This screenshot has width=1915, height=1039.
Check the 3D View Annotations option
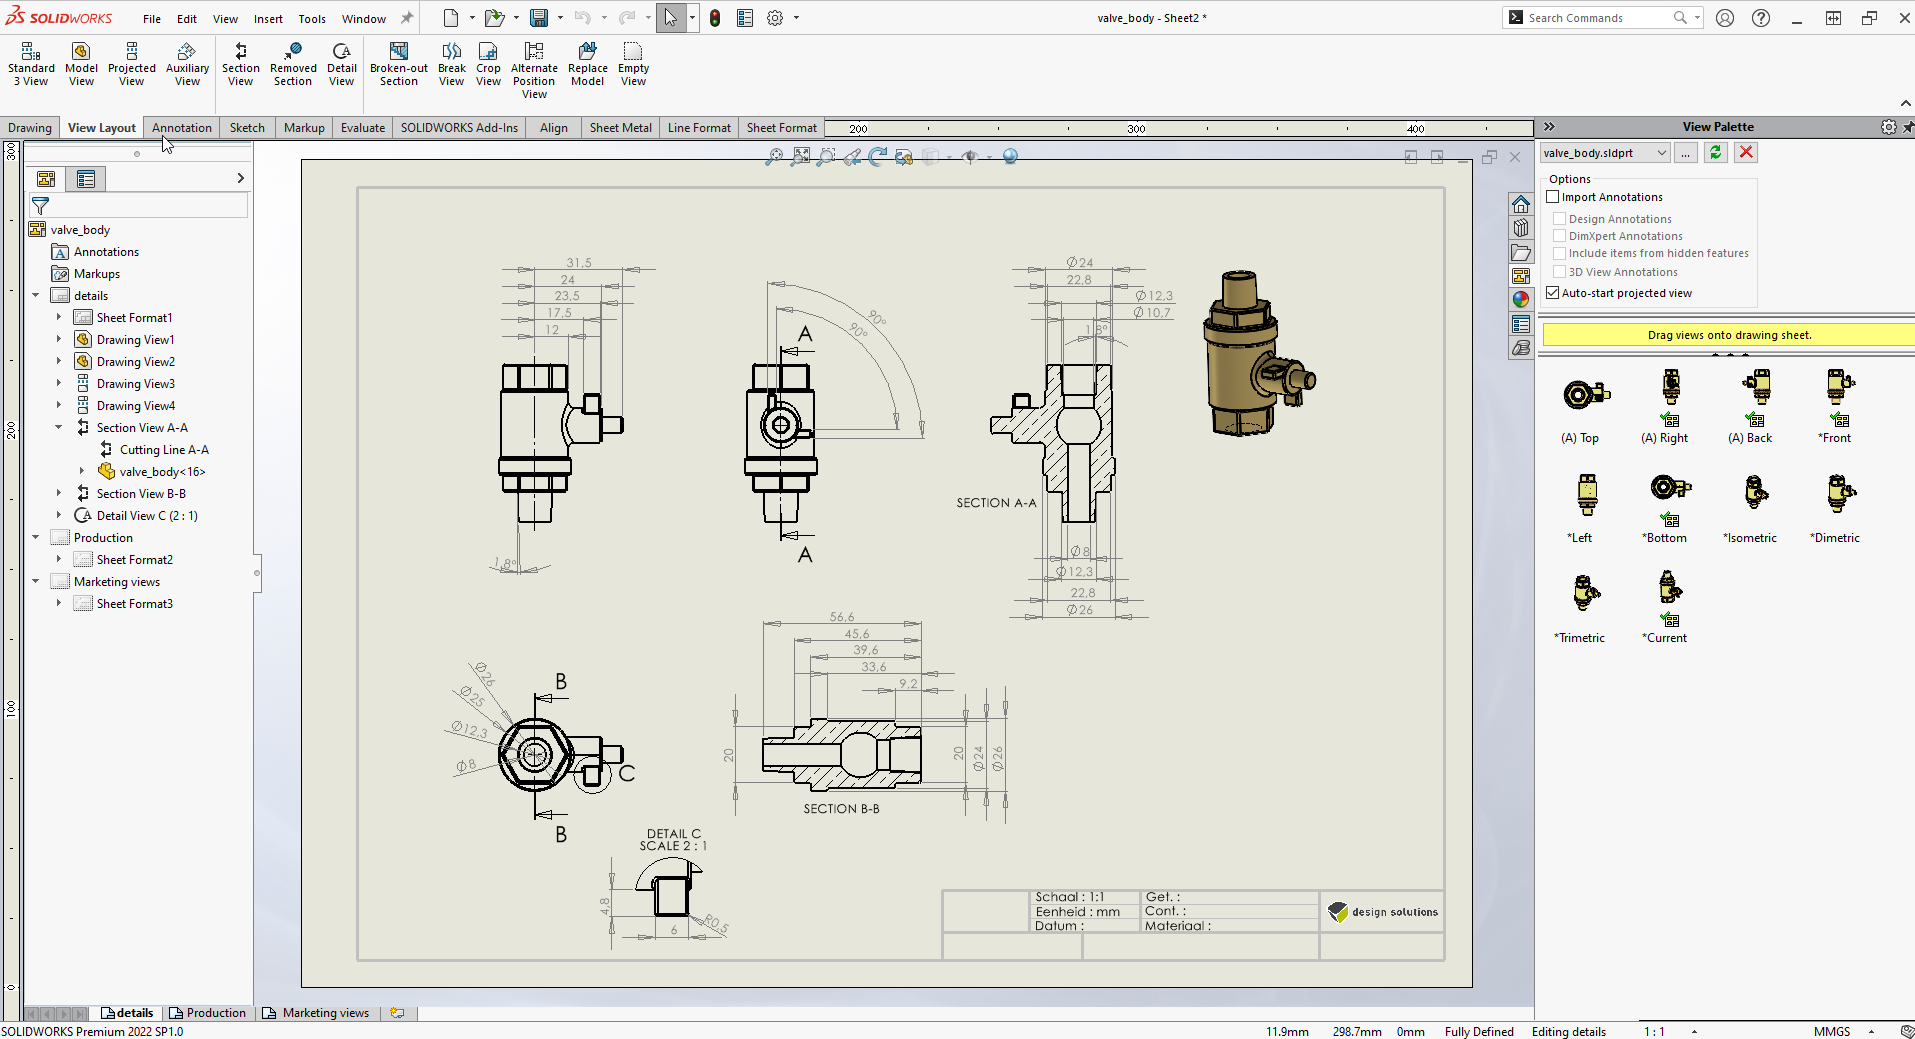coord(1560,271)
